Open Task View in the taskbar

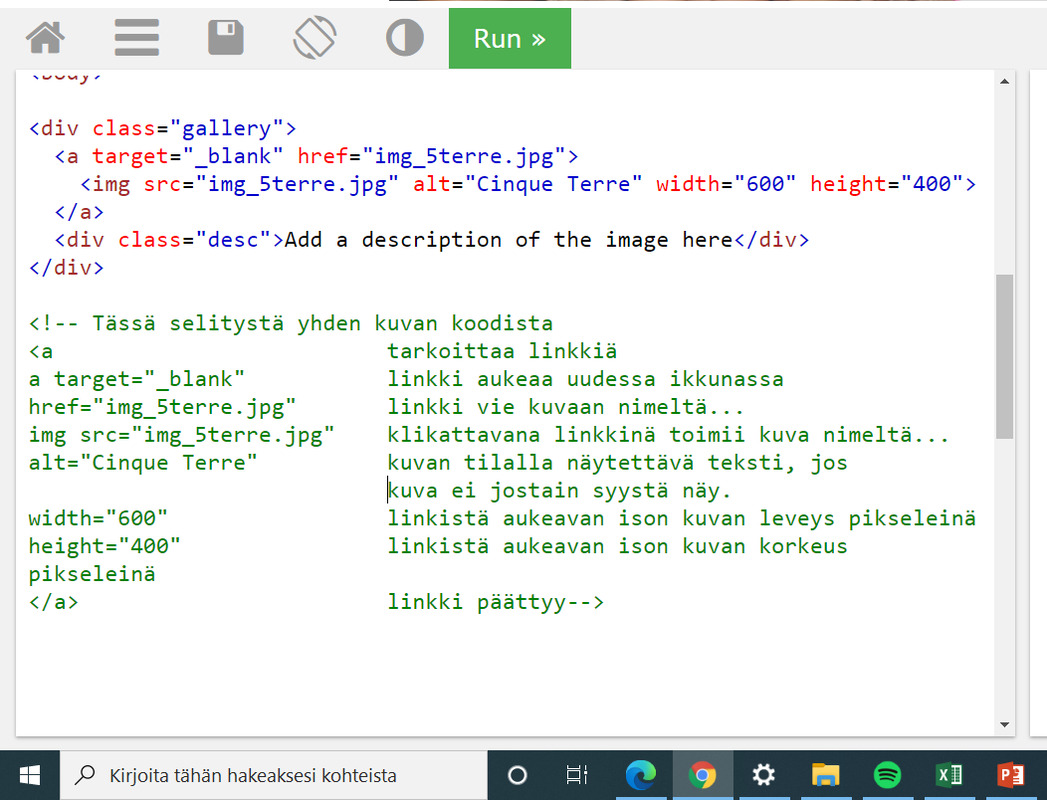(x=577, y=775)
